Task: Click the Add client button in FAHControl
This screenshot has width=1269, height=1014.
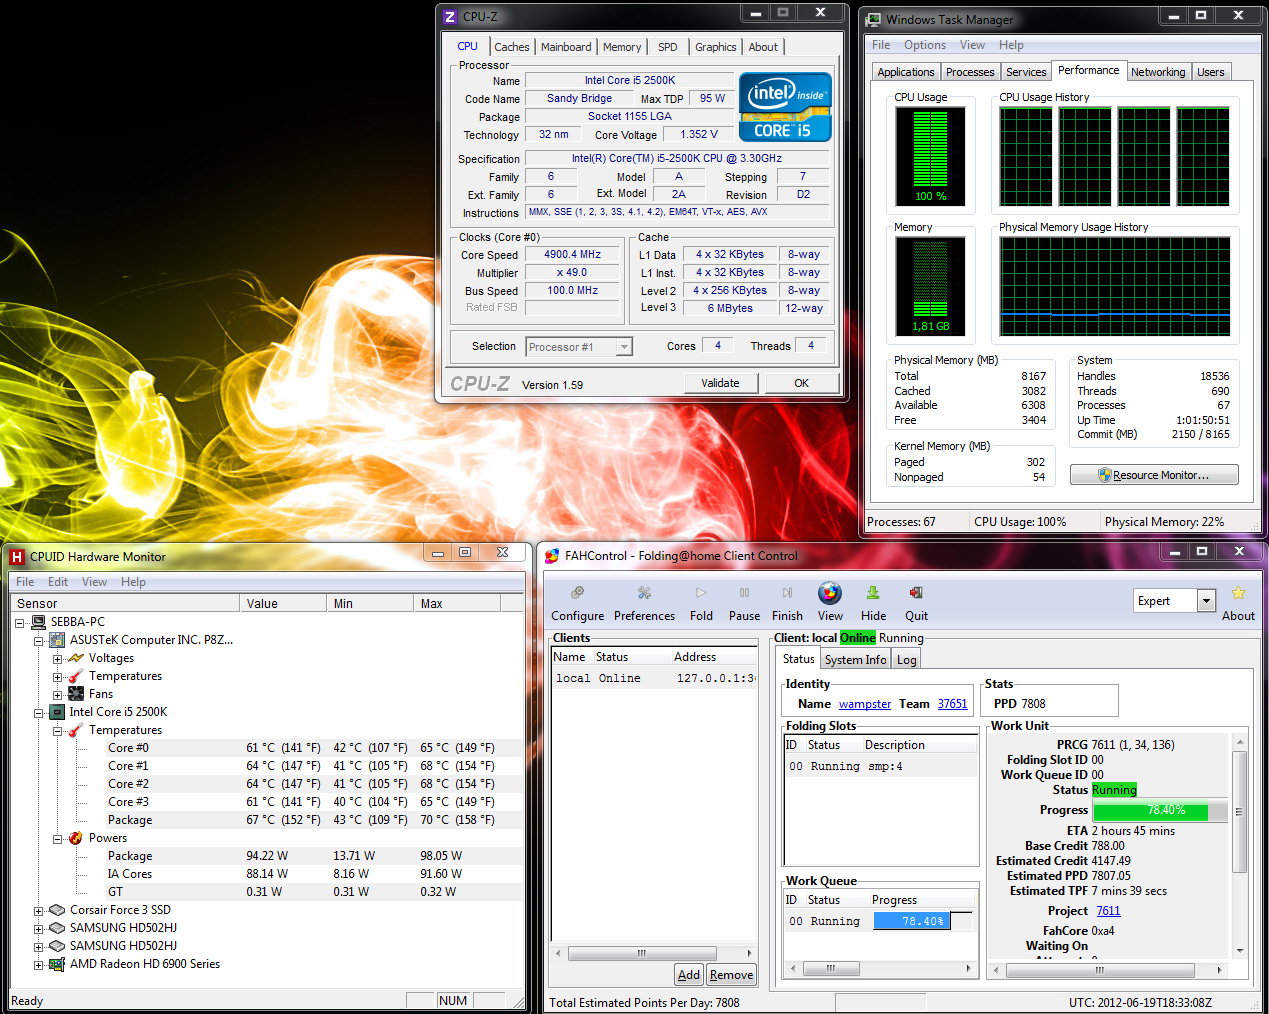Action: click(689, 975)
